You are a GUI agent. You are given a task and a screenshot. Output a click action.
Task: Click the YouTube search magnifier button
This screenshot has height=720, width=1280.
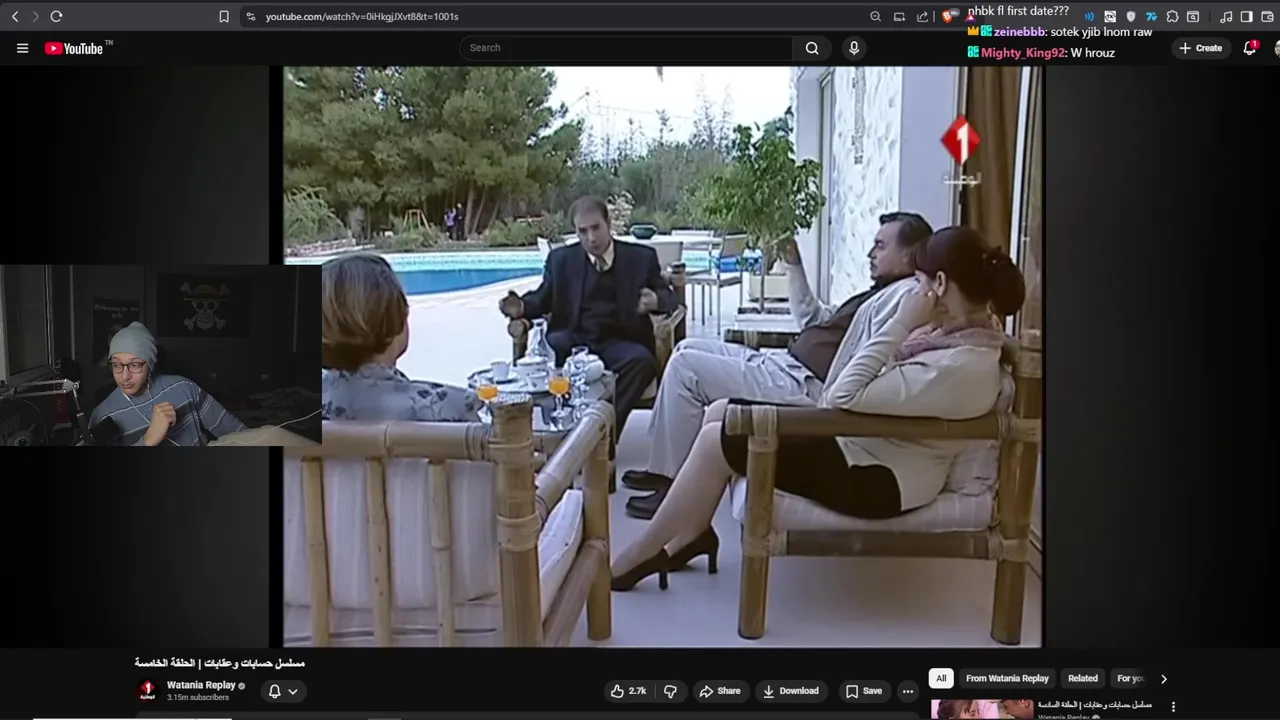click(x=812, y=48)
